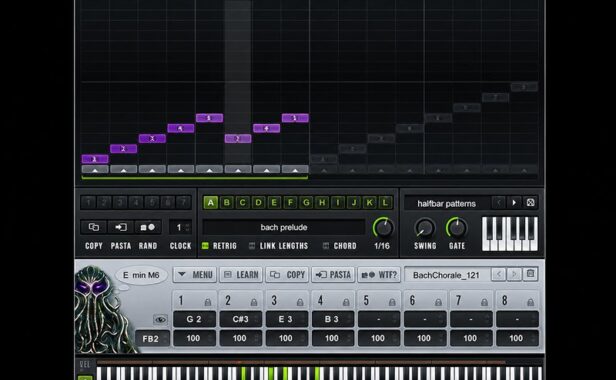The width and height of the screenshot is (616, 380).
Task: Click the Swing knob
Action: coord(425,228)
